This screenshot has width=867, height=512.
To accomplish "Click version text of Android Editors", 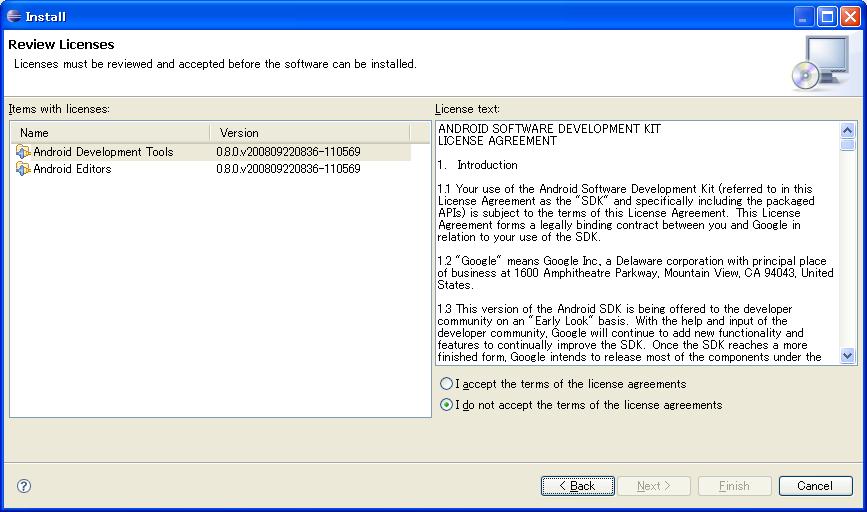I will 288,169.
